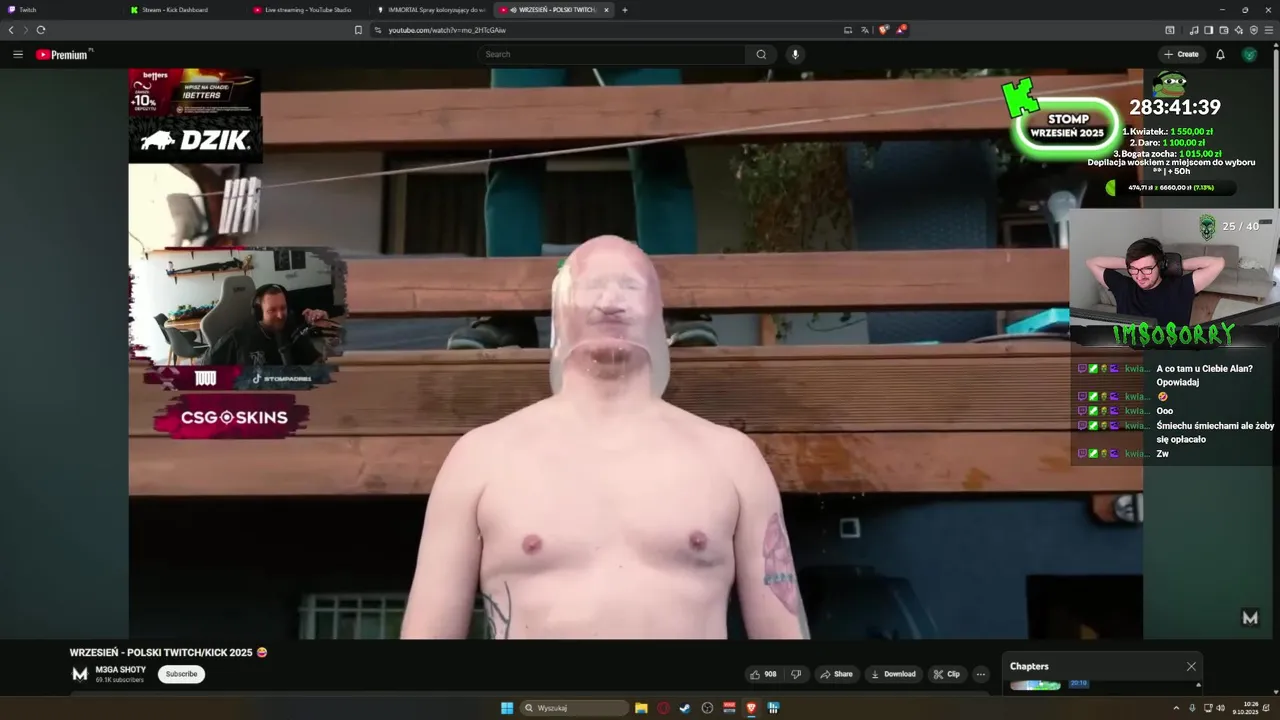This screenshot has width=1280, height=720.
Task: Toggle the browser sidebar panel
Action: [x=1208, y=30]
